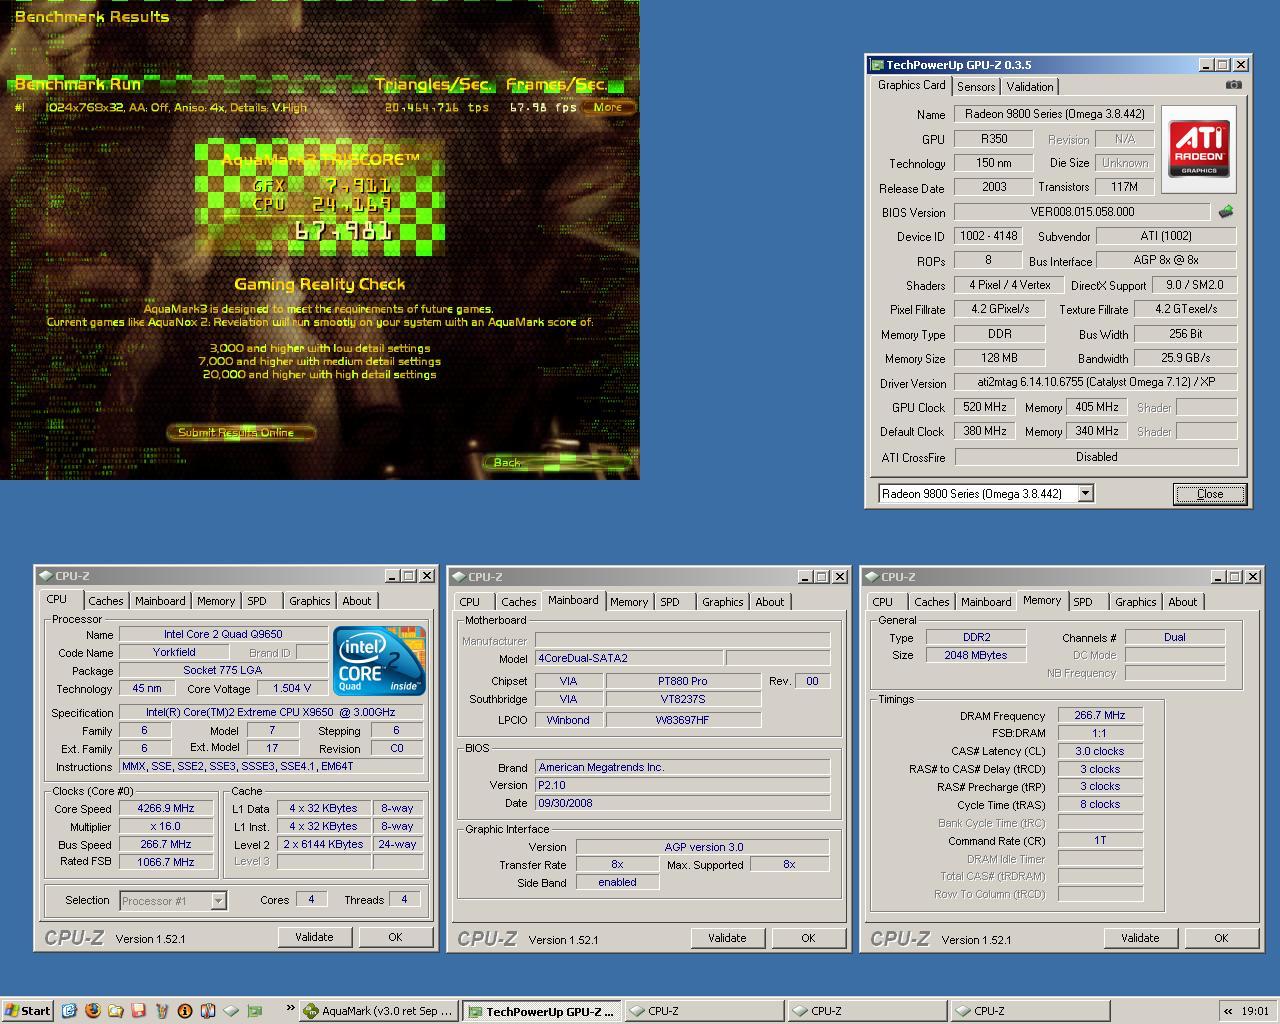Image resolution: width=1280 pixels, height=1024 pixels.
Task: Click the GPU-Z title bar icon
Action: (877, 65)
